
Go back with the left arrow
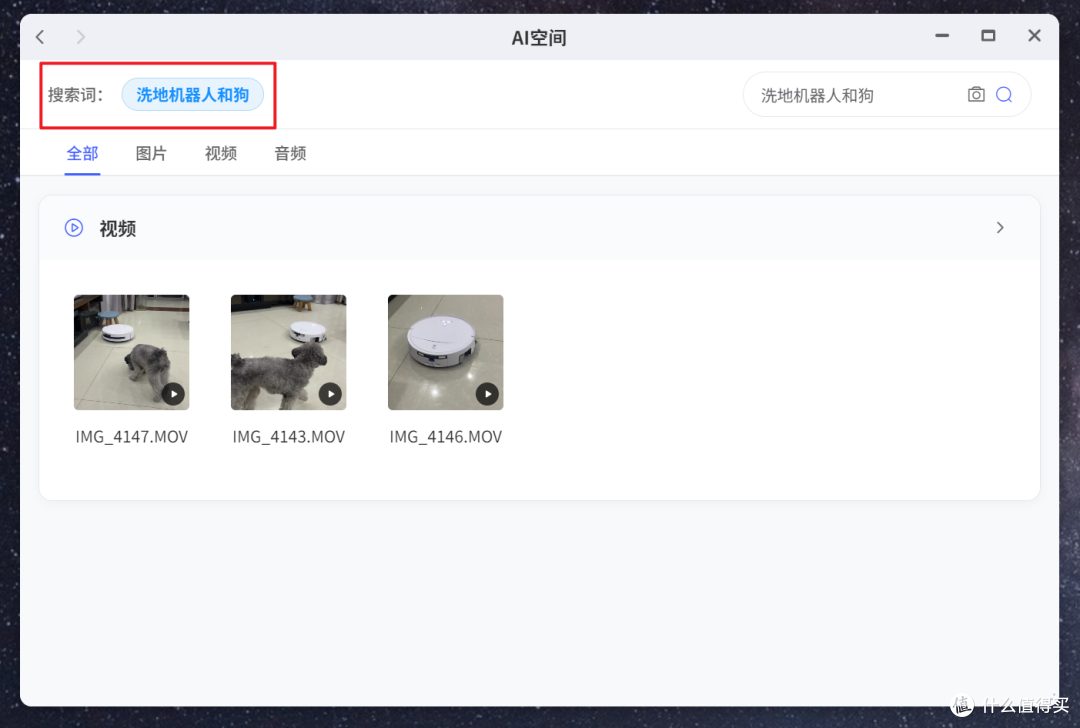coord(40,37)
